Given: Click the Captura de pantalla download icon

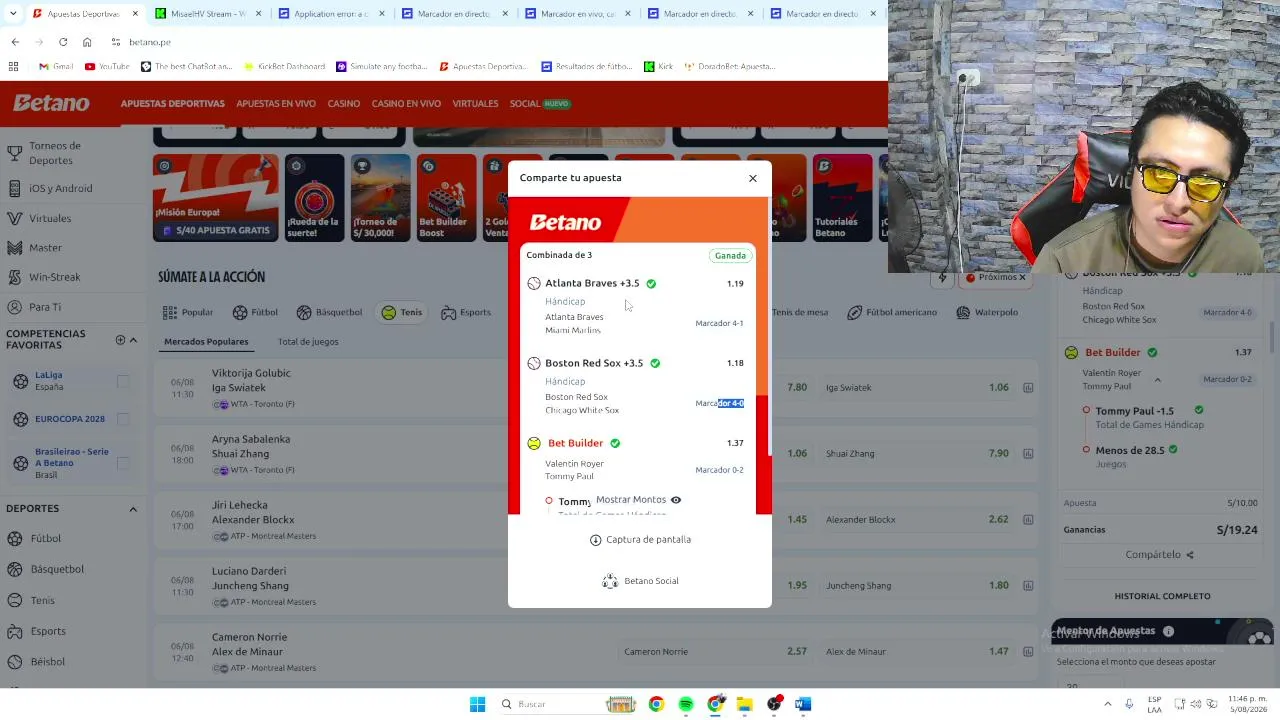Looking at the screenshot, I should pyautogui.click(x=596, y=540).
